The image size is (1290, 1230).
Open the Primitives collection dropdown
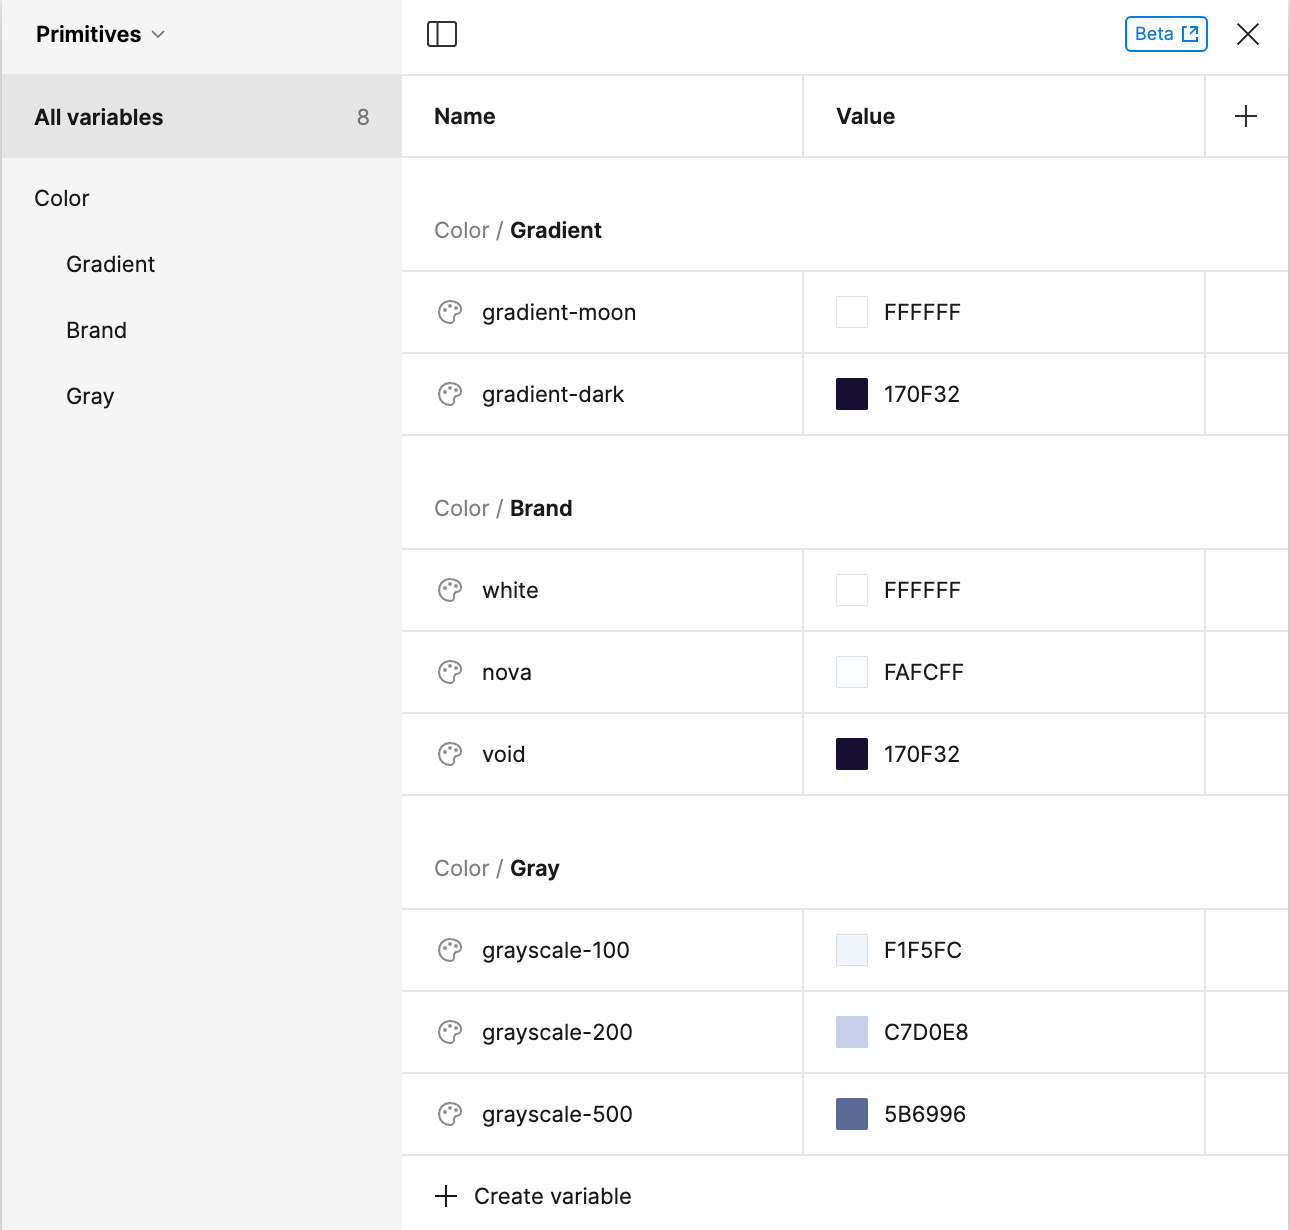[x=100, y=35]
